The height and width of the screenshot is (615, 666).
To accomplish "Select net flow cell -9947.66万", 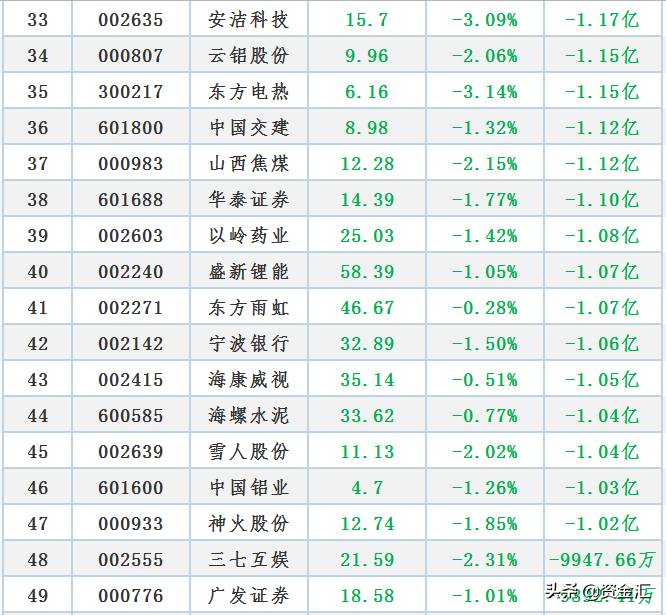I will (602, 560).
